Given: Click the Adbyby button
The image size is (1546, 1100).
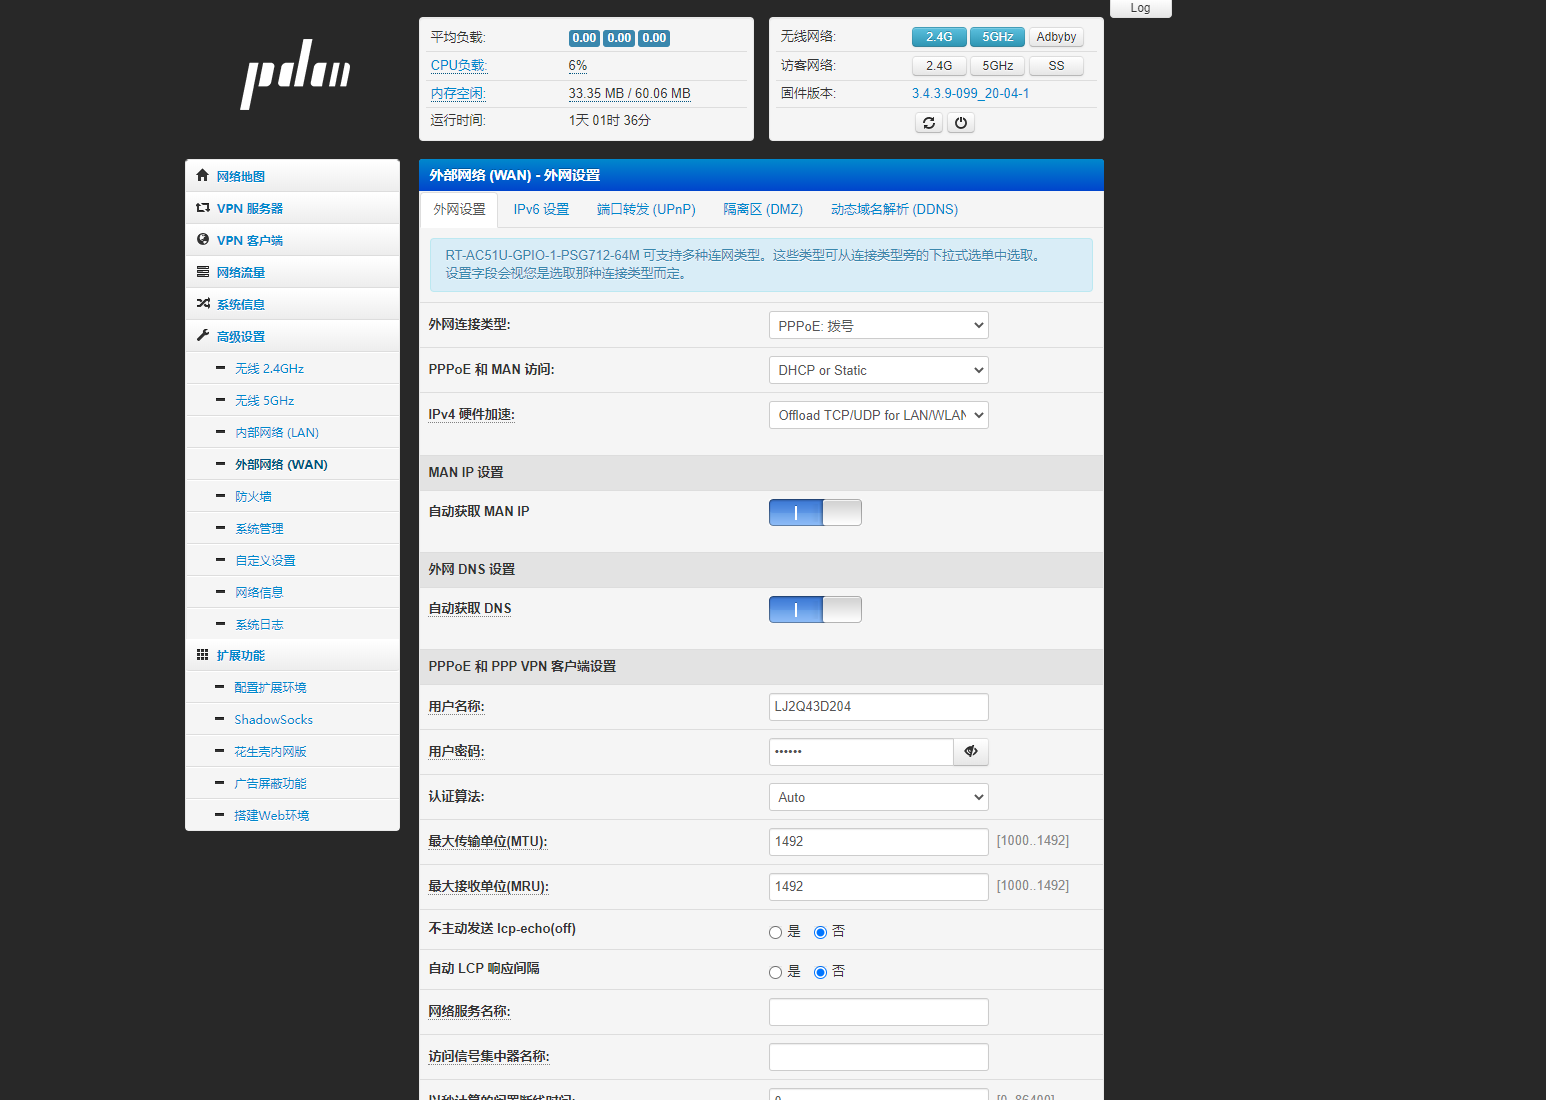Looking at the screenshot, I should click(x=1056, y=37).
